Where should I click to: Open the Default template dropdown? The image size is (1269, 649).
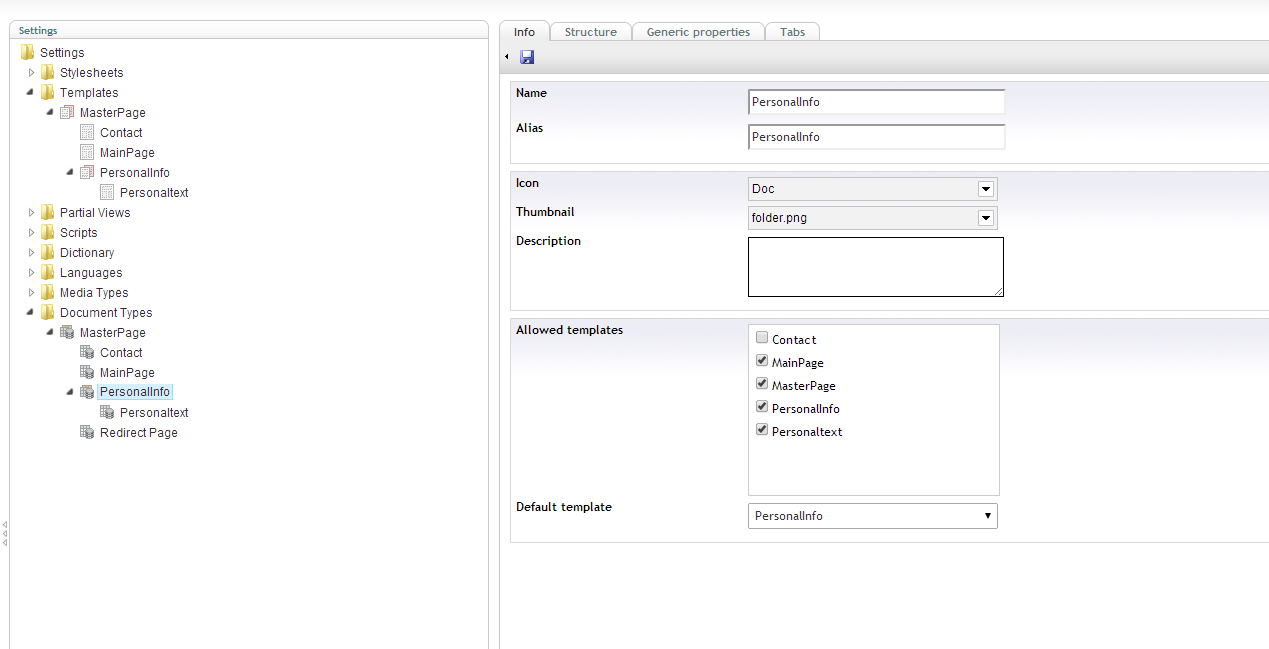pyautogui.click(x=872, y=516)
